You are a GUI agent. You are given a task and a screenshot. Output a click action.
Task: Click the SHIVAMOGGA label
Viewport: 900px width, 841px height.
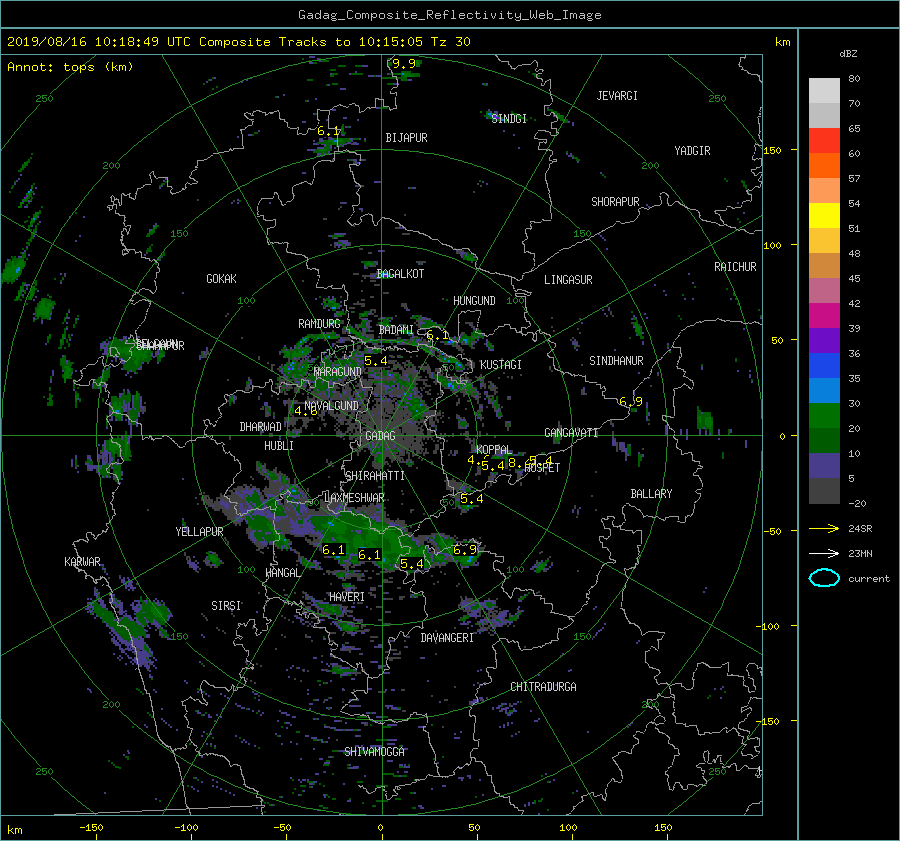(374, 752)
